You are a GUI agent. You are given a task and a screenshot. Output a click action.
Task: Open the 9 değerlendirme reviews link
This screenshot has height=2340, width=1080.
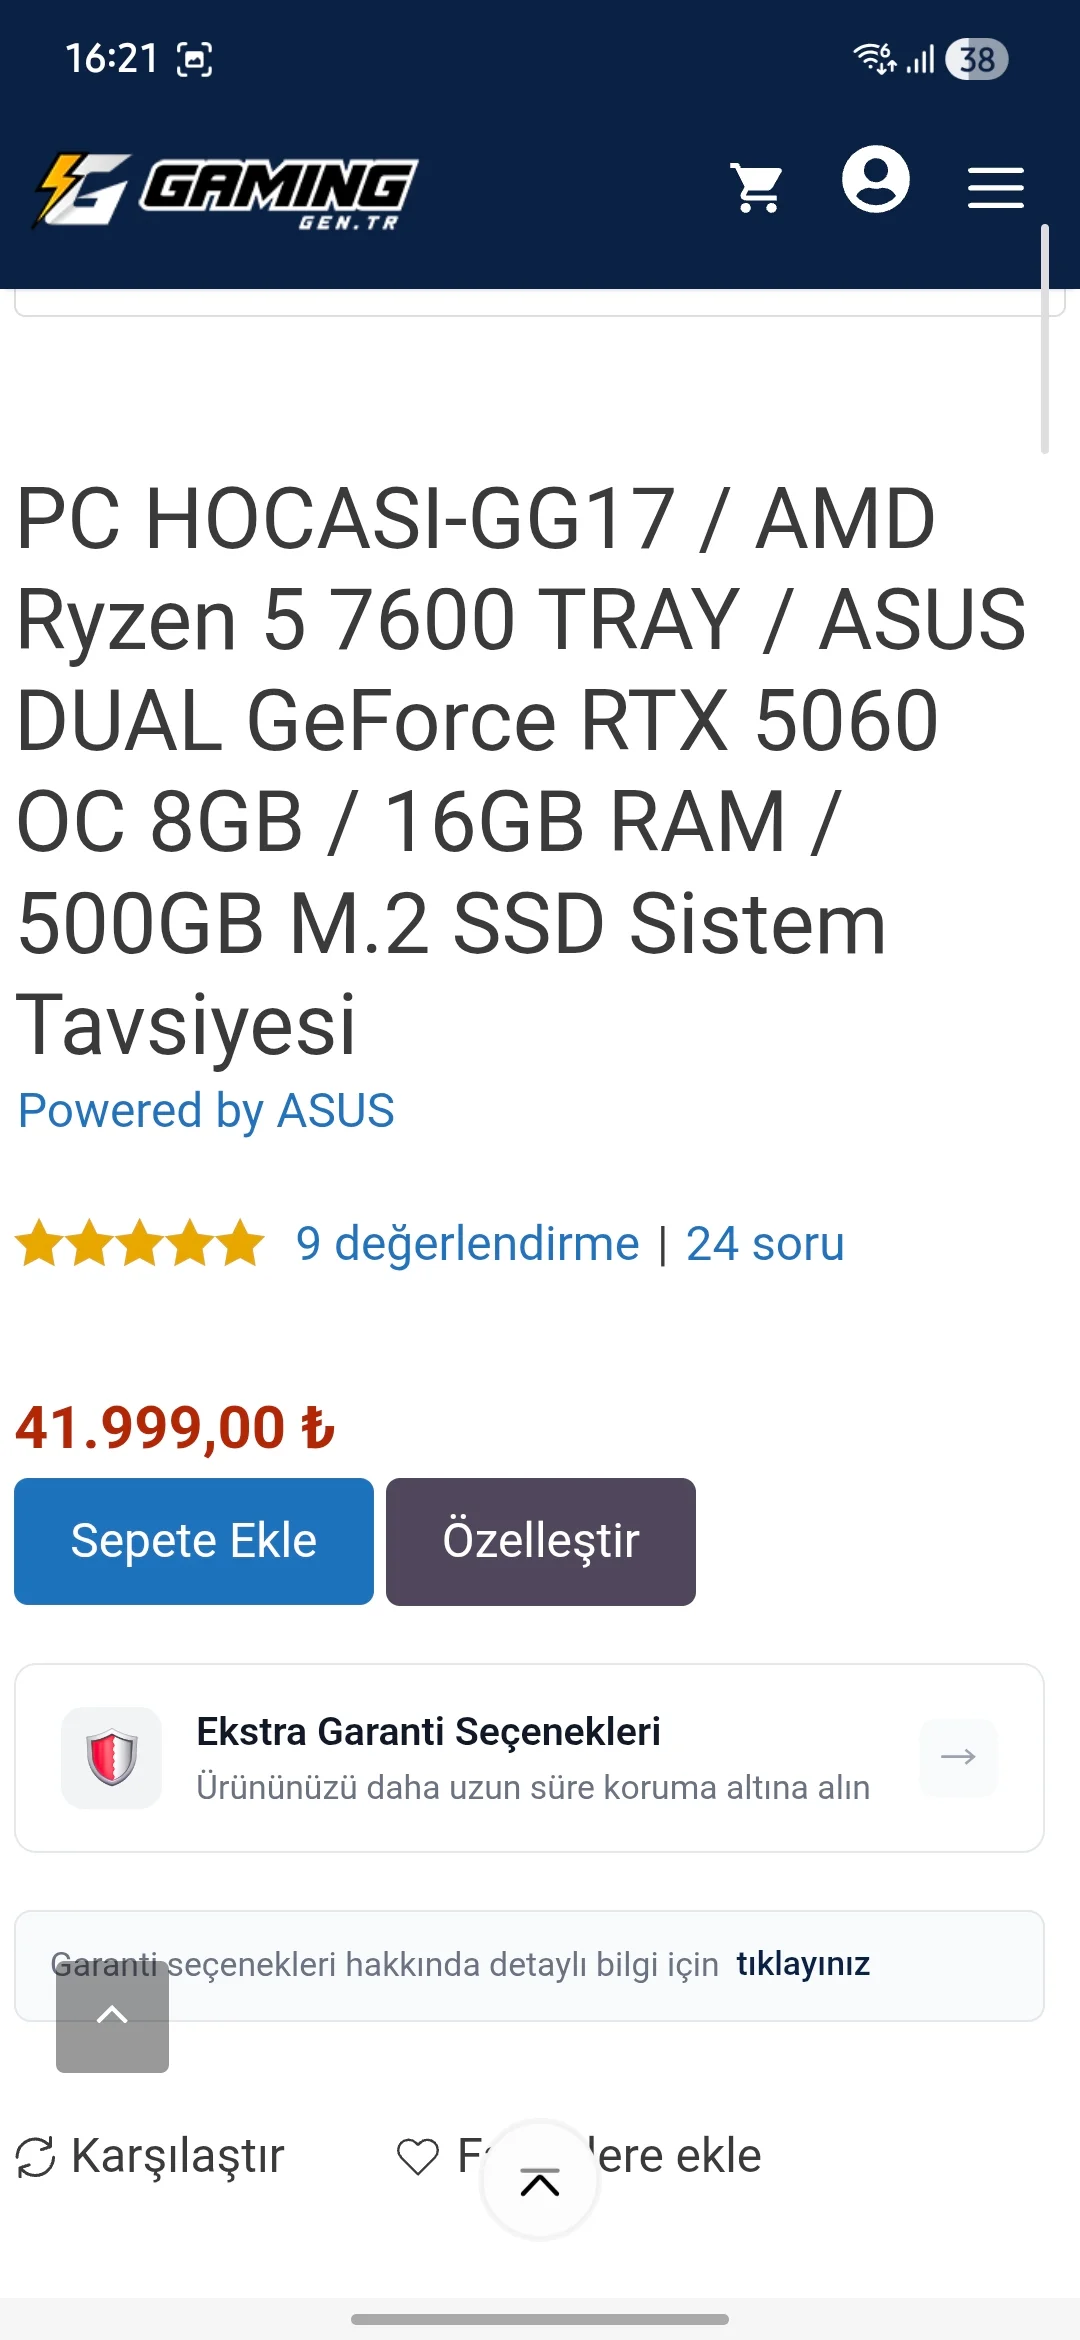click(x=467, y=1244)
